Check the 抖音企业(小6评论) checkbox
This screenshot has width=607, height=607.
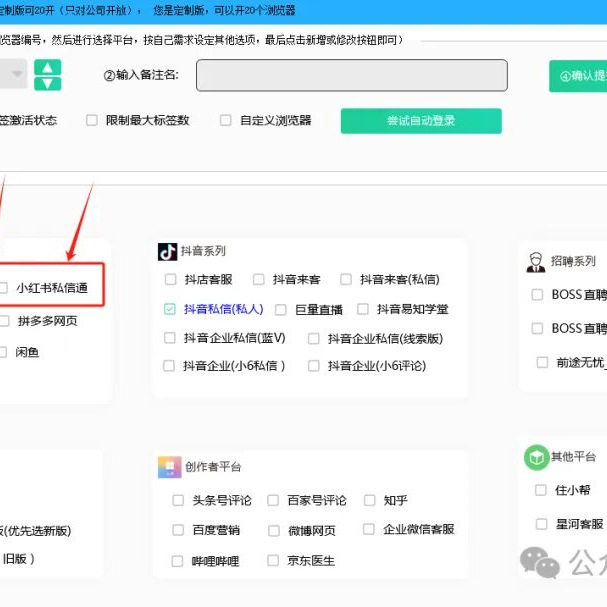(x=314, y=366)
